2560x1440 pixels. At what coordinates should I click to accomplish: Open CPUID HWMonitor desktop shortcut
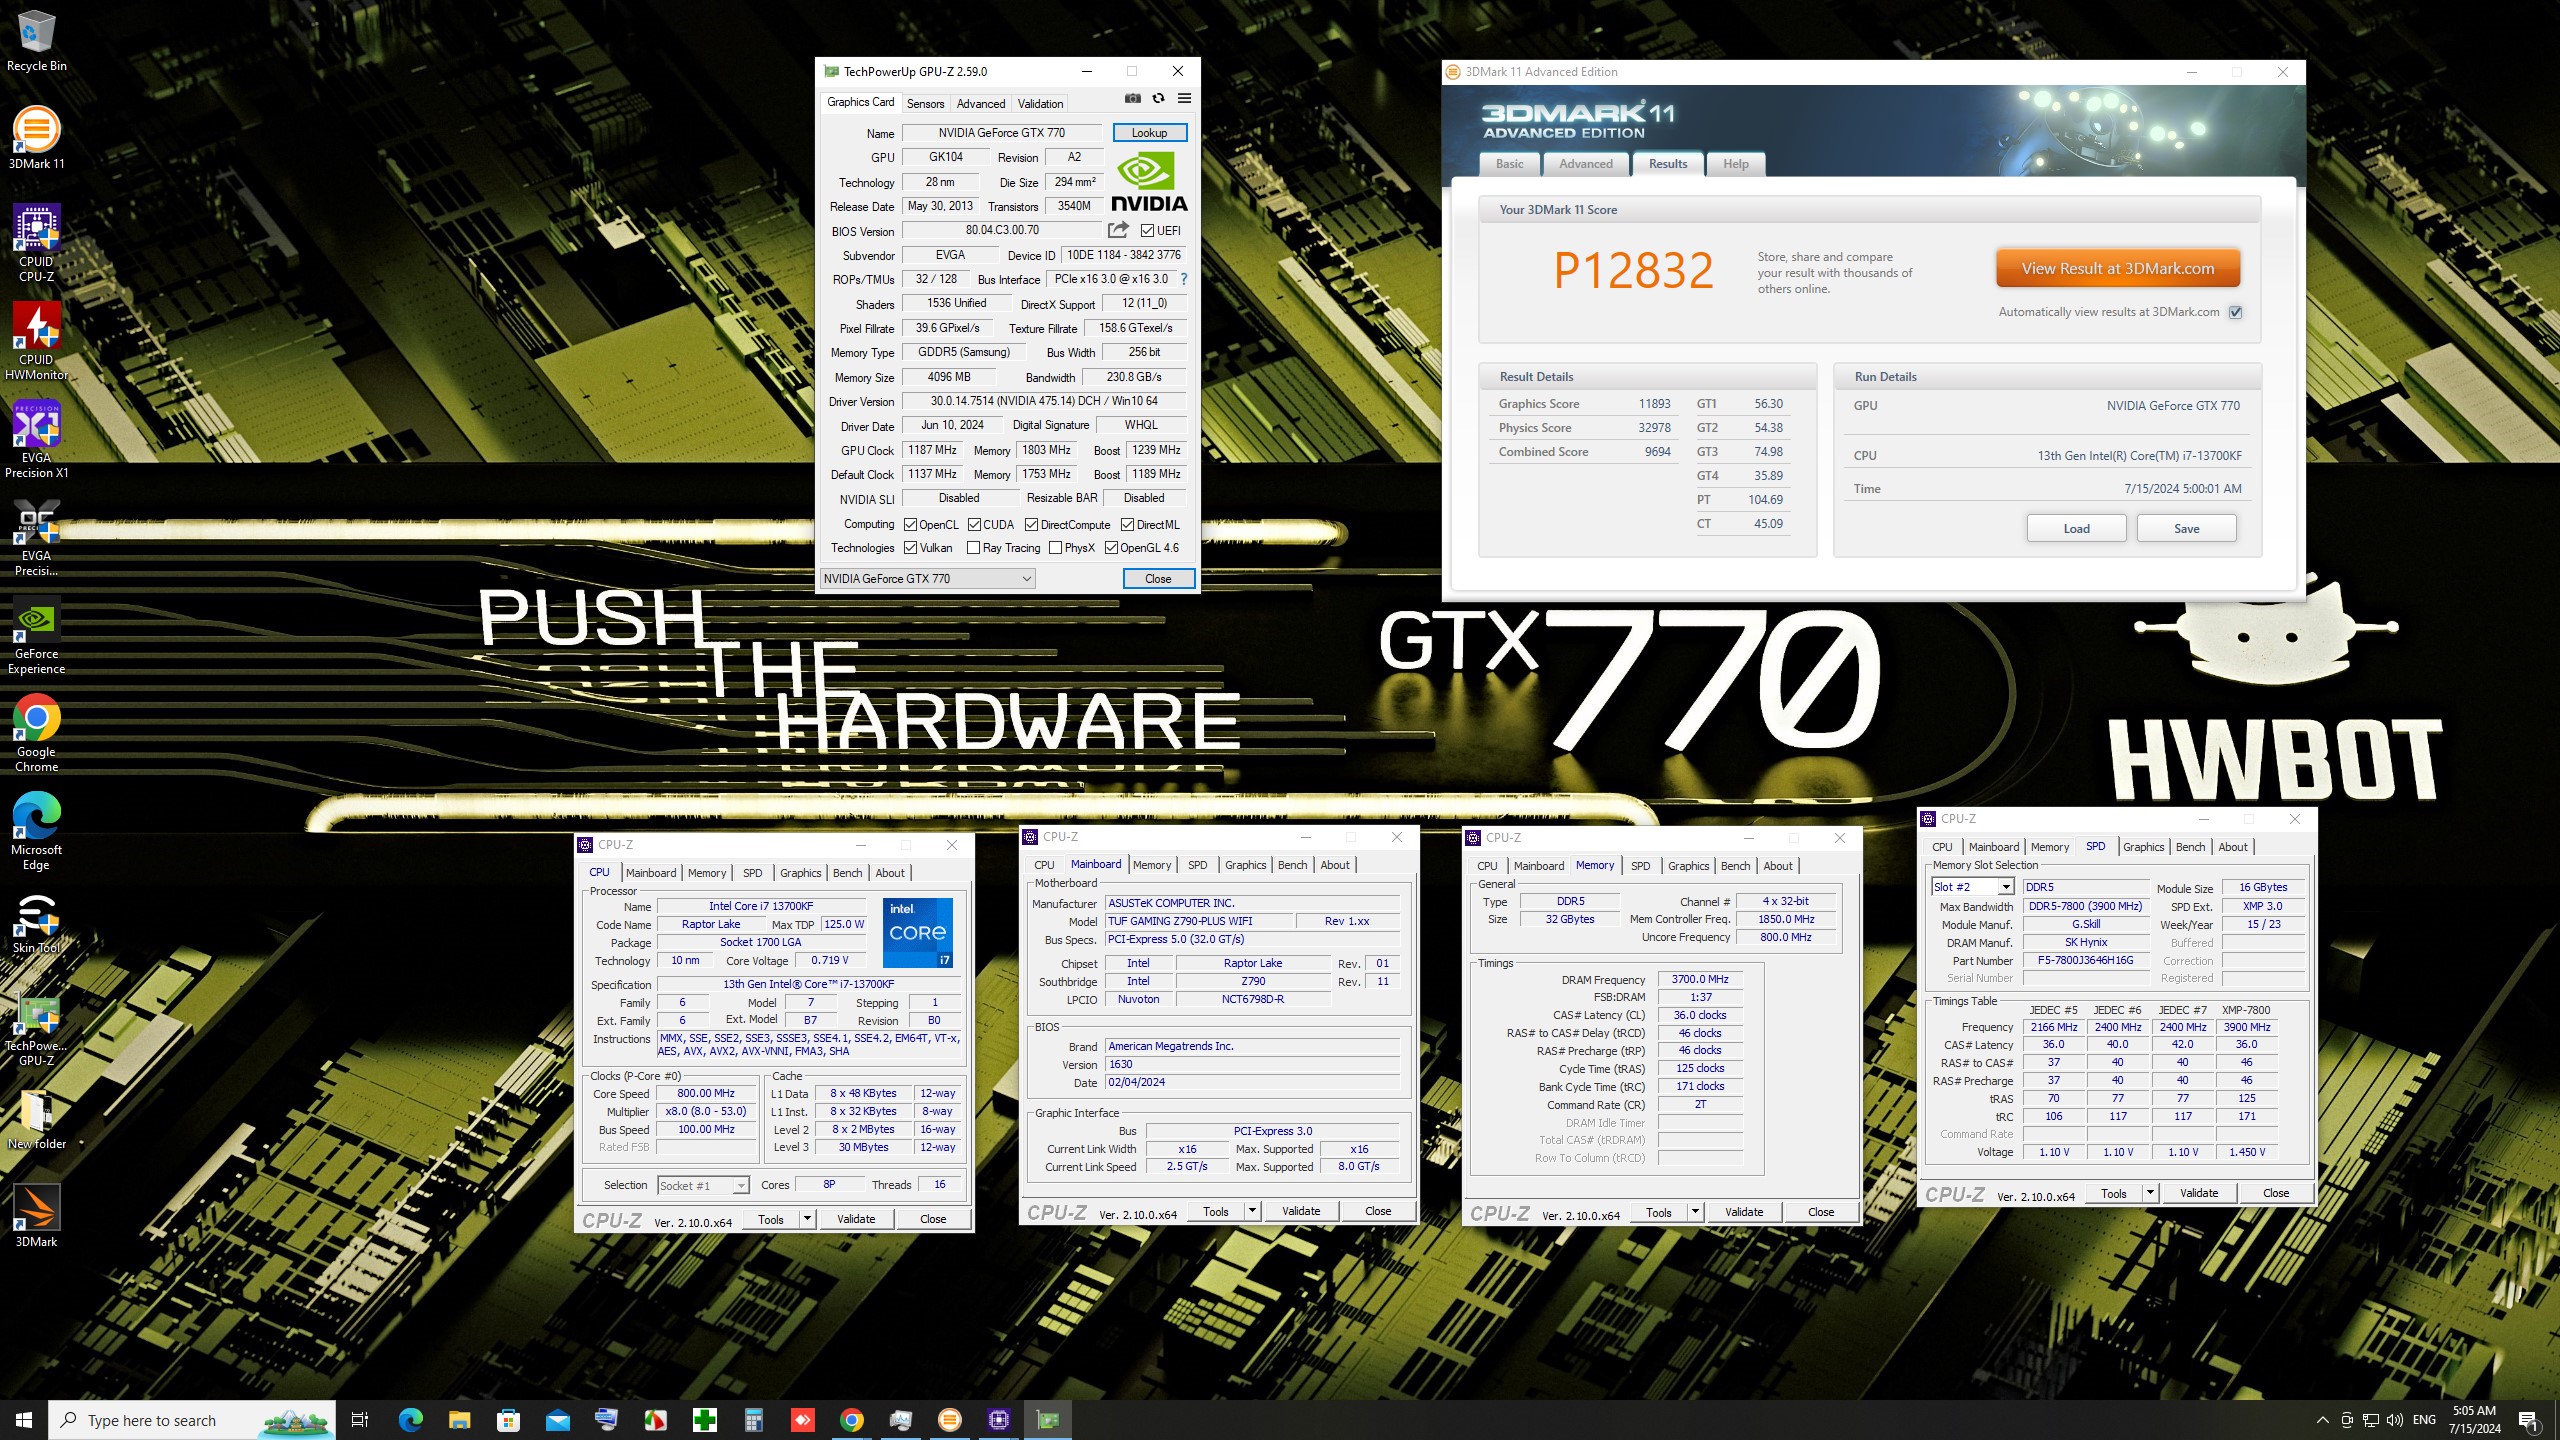pos(36,341)
